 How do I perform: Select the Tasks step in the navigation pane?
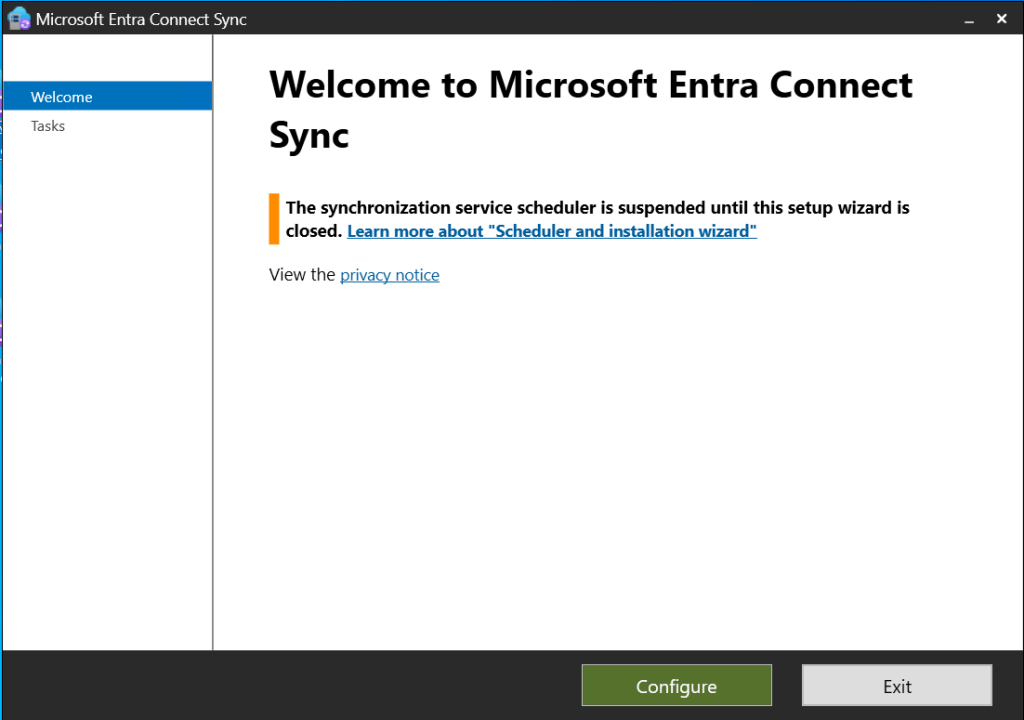(48, 125)
